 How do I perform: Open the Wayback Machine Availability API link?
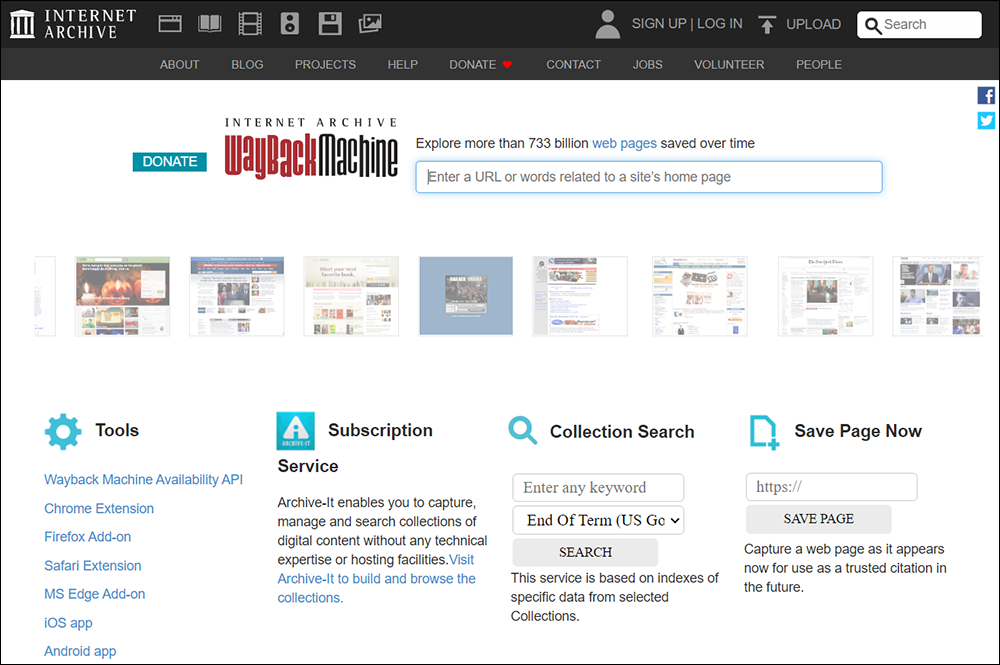[x=143, y=479]
